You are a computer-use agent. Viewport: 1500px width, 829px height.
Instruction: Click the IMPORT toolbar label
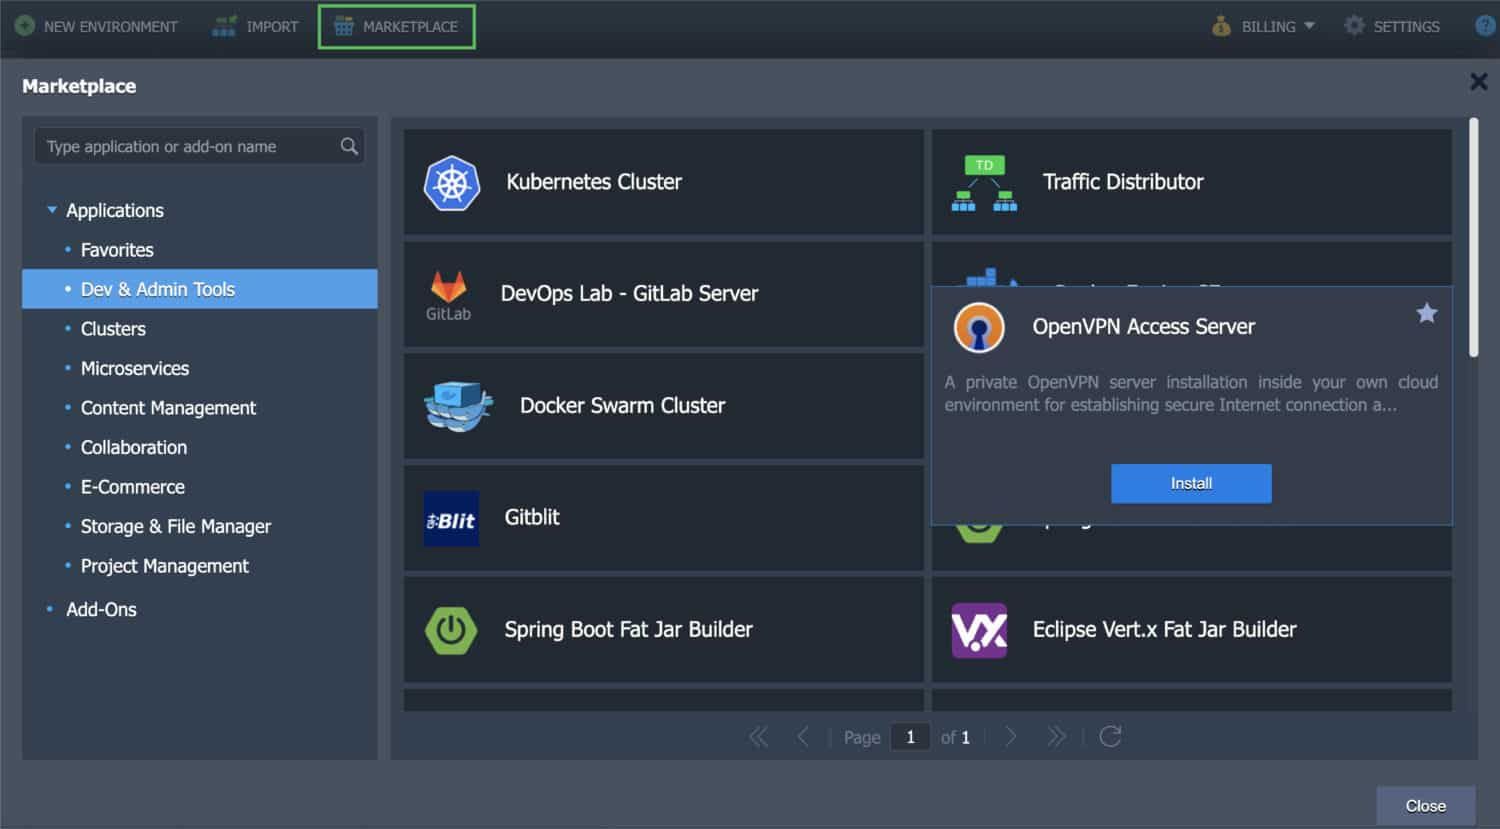click(x=272, y=27)
